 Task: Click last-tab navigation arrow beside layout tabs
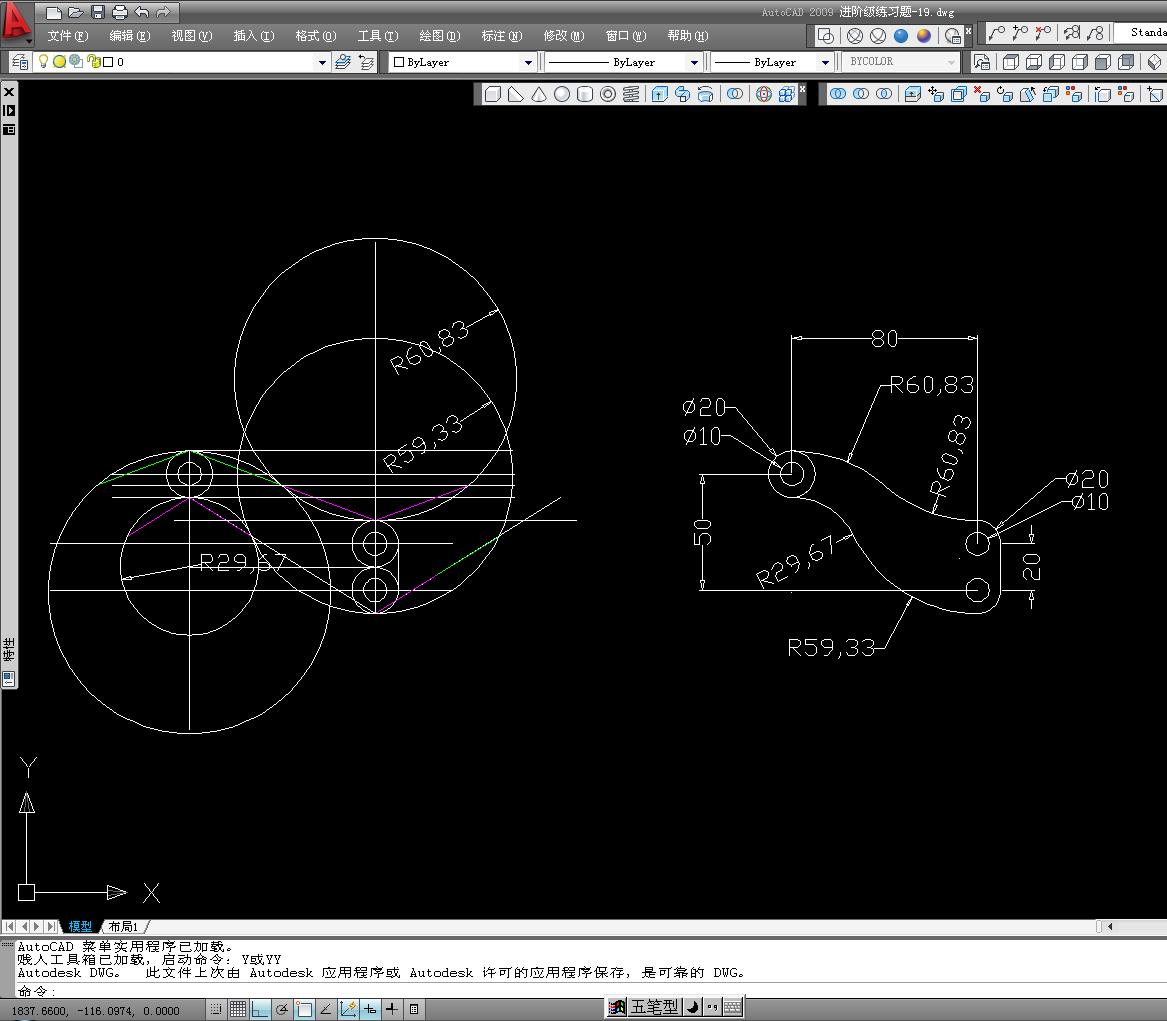click(51, 926)
